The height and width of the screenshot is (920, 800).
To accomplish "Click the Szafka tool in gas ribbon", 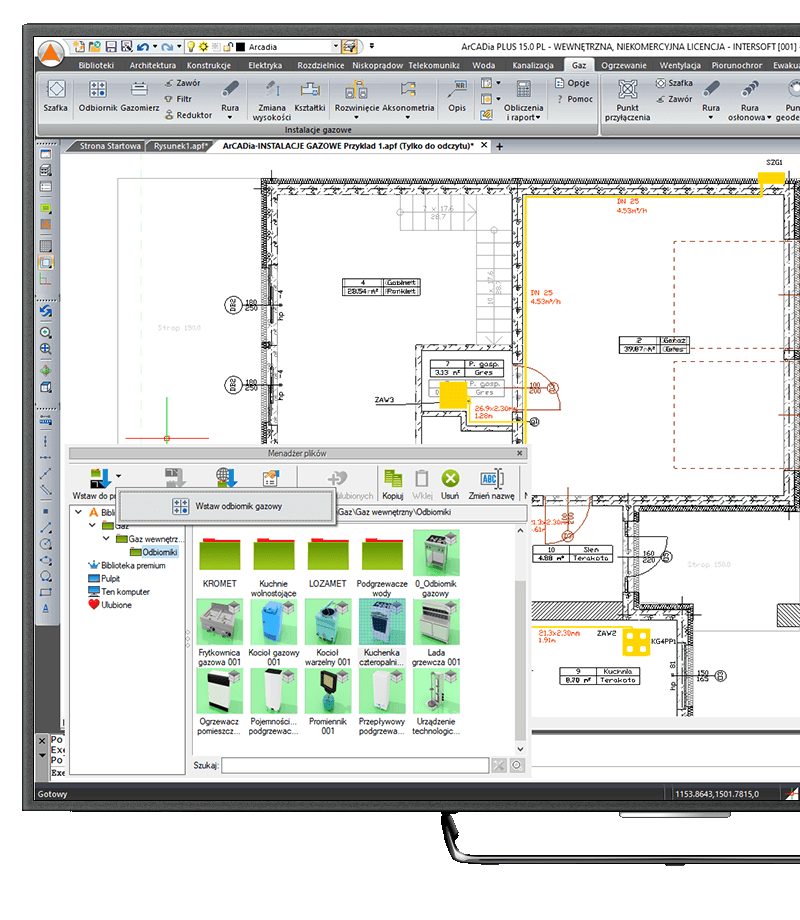I will coord(56,96).
